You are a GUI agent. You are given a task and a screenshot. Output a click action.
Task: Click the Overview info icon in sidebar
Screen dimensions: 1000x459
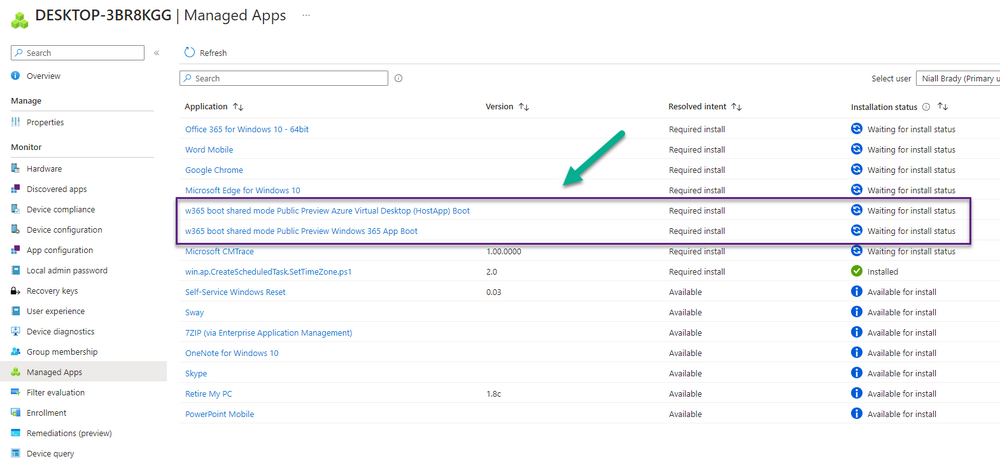[16, 76]
